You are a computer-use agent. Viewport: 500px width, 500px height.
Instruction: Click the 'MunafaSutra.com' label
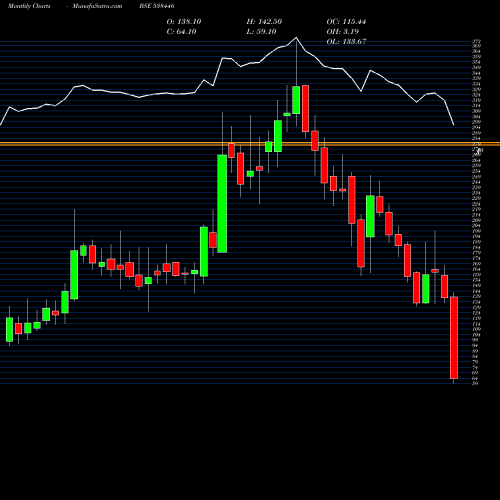click(97, 6)
